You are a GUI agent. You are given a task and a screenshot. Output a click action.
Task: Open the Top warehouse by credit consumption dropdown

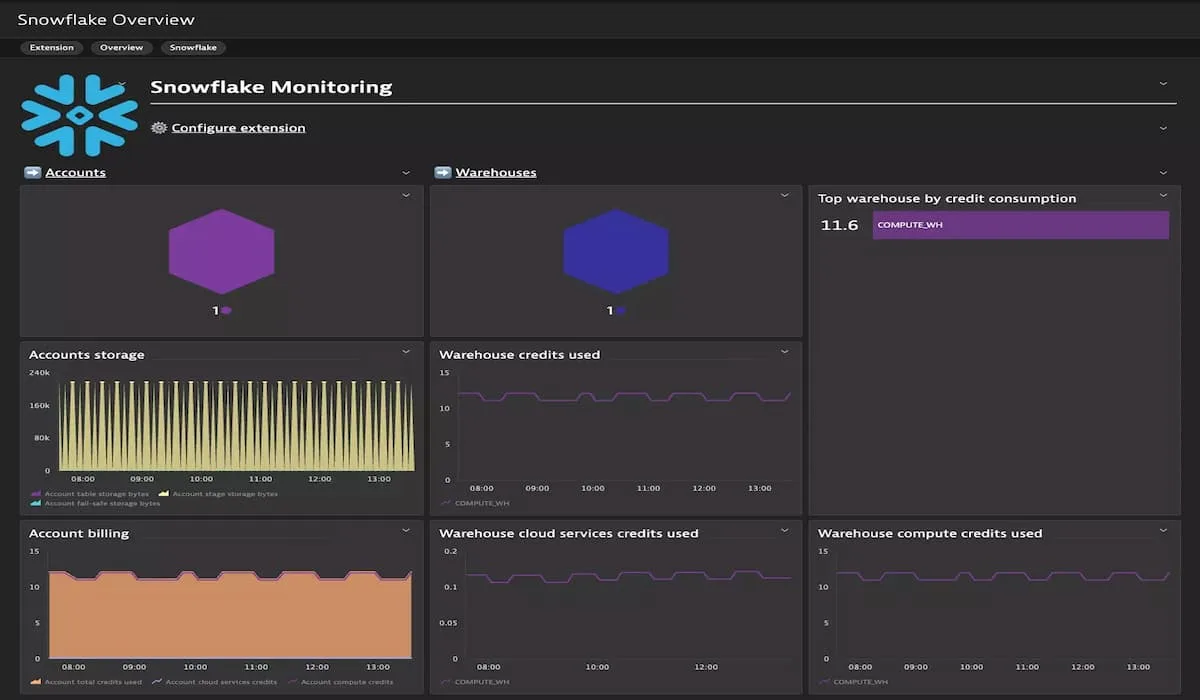(1163, 197)
